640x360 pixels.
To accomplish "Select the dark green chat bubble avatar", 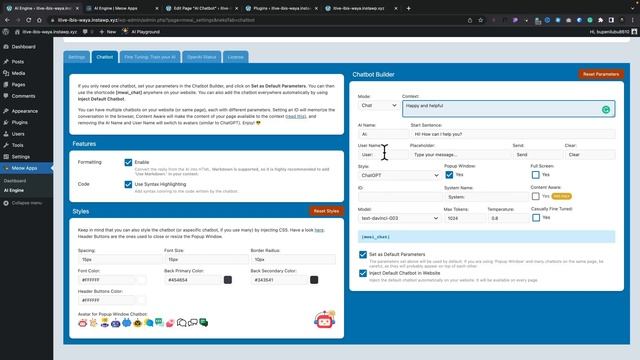I will coord(203,323).
